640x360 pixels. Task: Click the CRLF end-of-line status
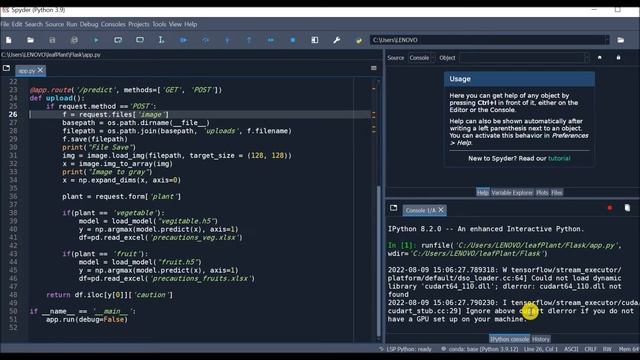tap(590, 349)
